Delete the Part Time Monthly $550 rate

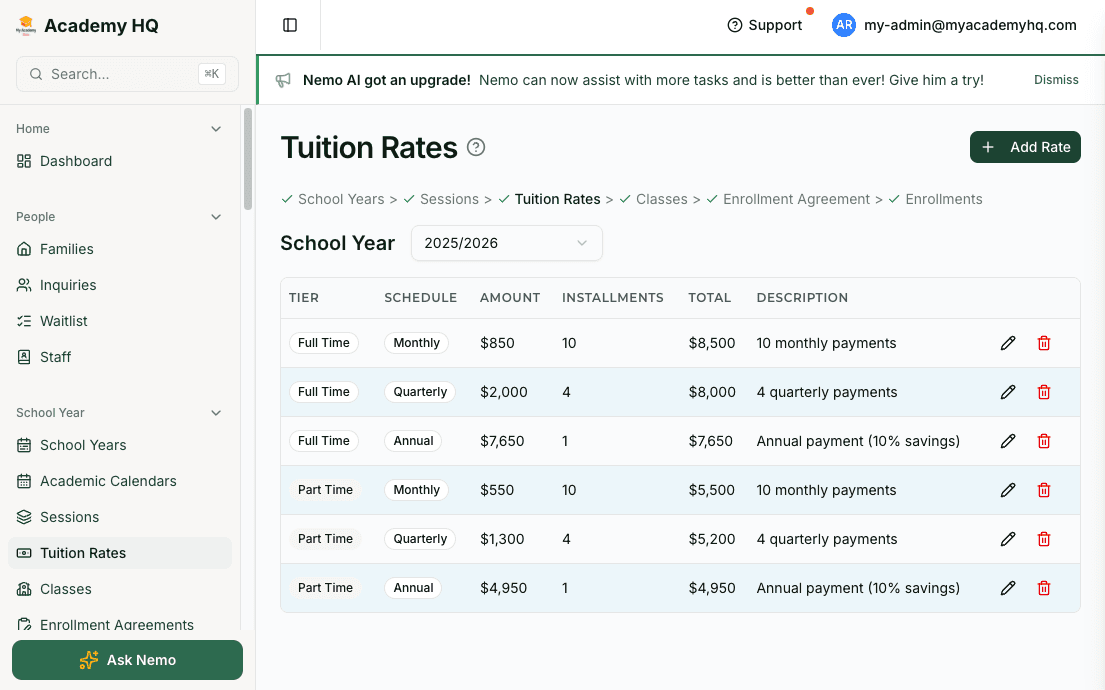tap(1044, 490)
